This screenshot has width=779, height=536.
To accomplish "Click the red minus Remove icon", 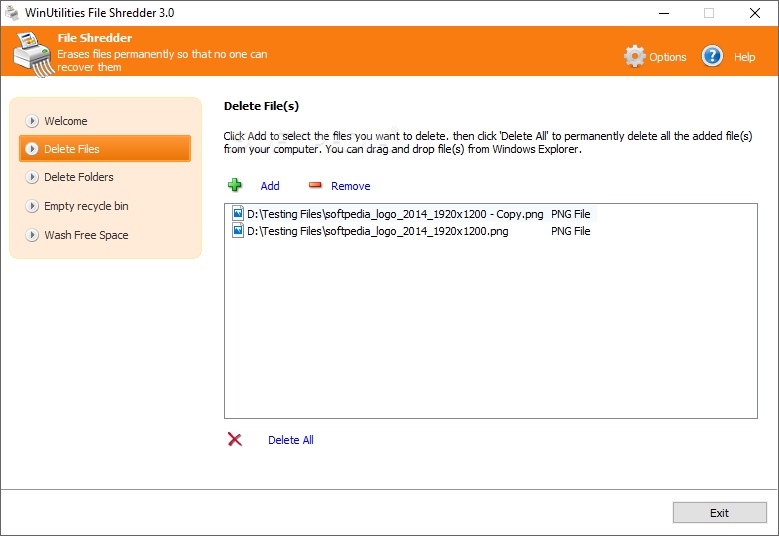I will pyautogui.click(x=315, y=185).
